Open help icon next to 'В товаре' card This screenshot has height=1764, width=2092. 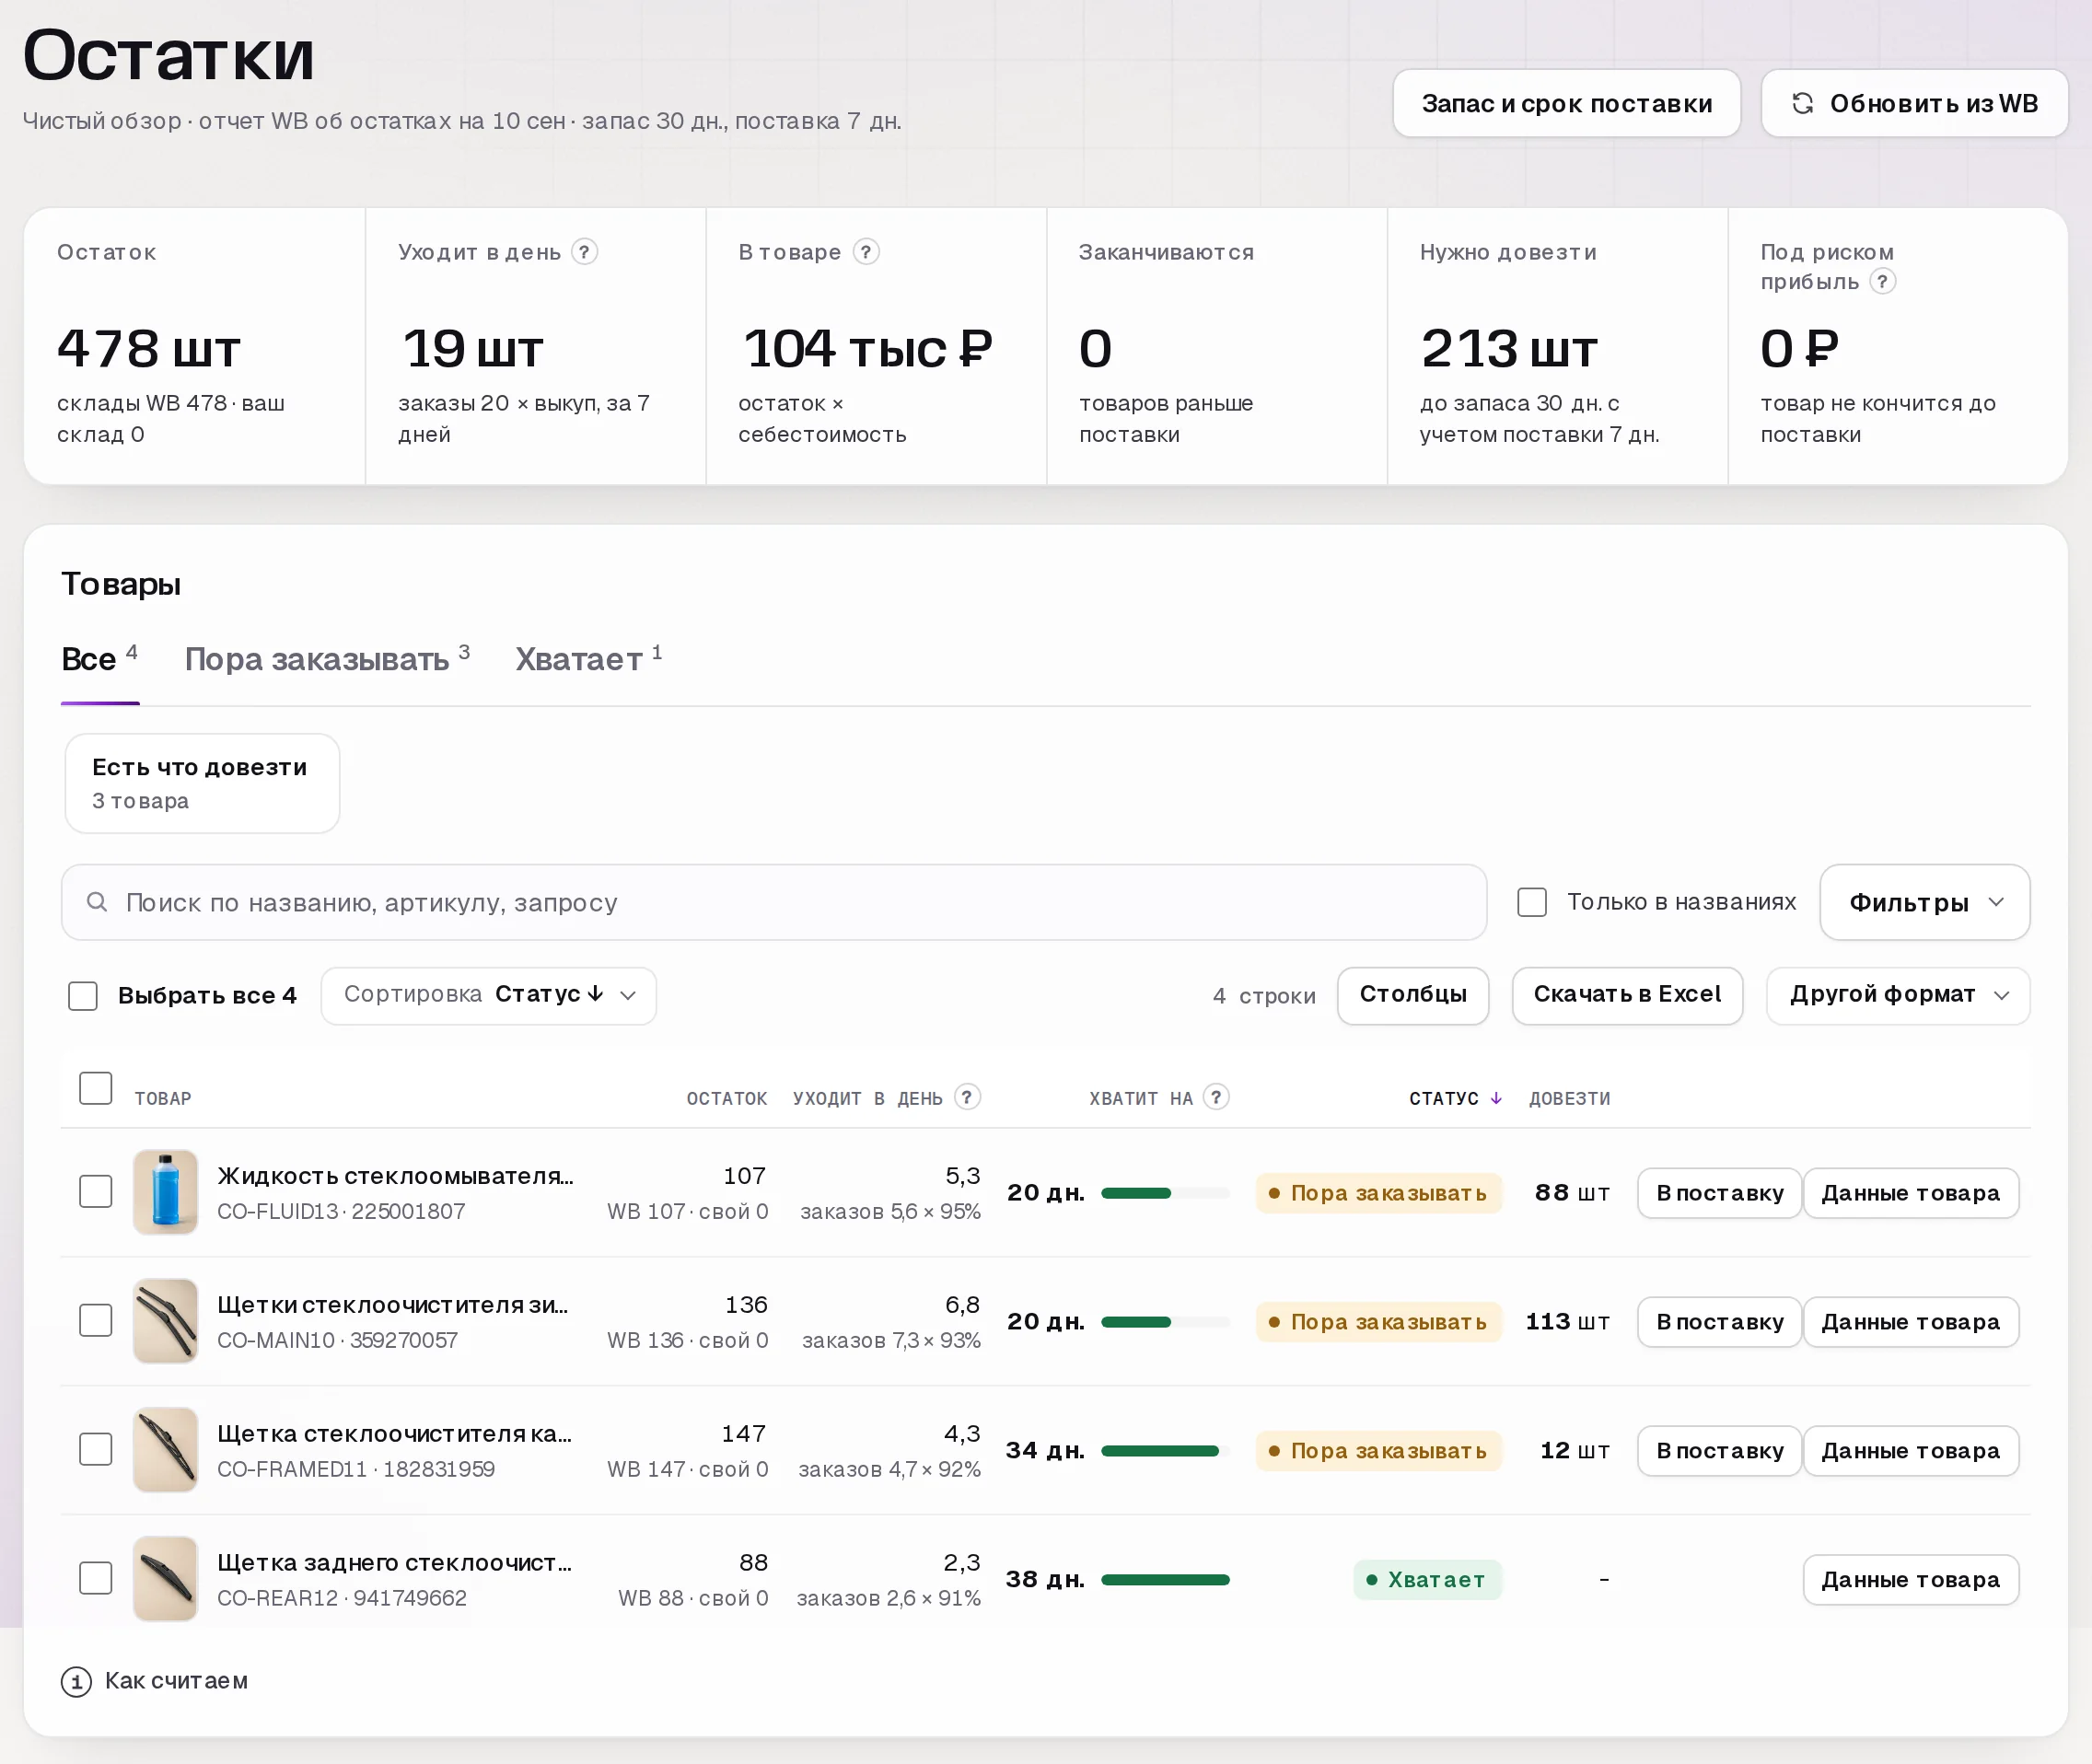(866, 252)
